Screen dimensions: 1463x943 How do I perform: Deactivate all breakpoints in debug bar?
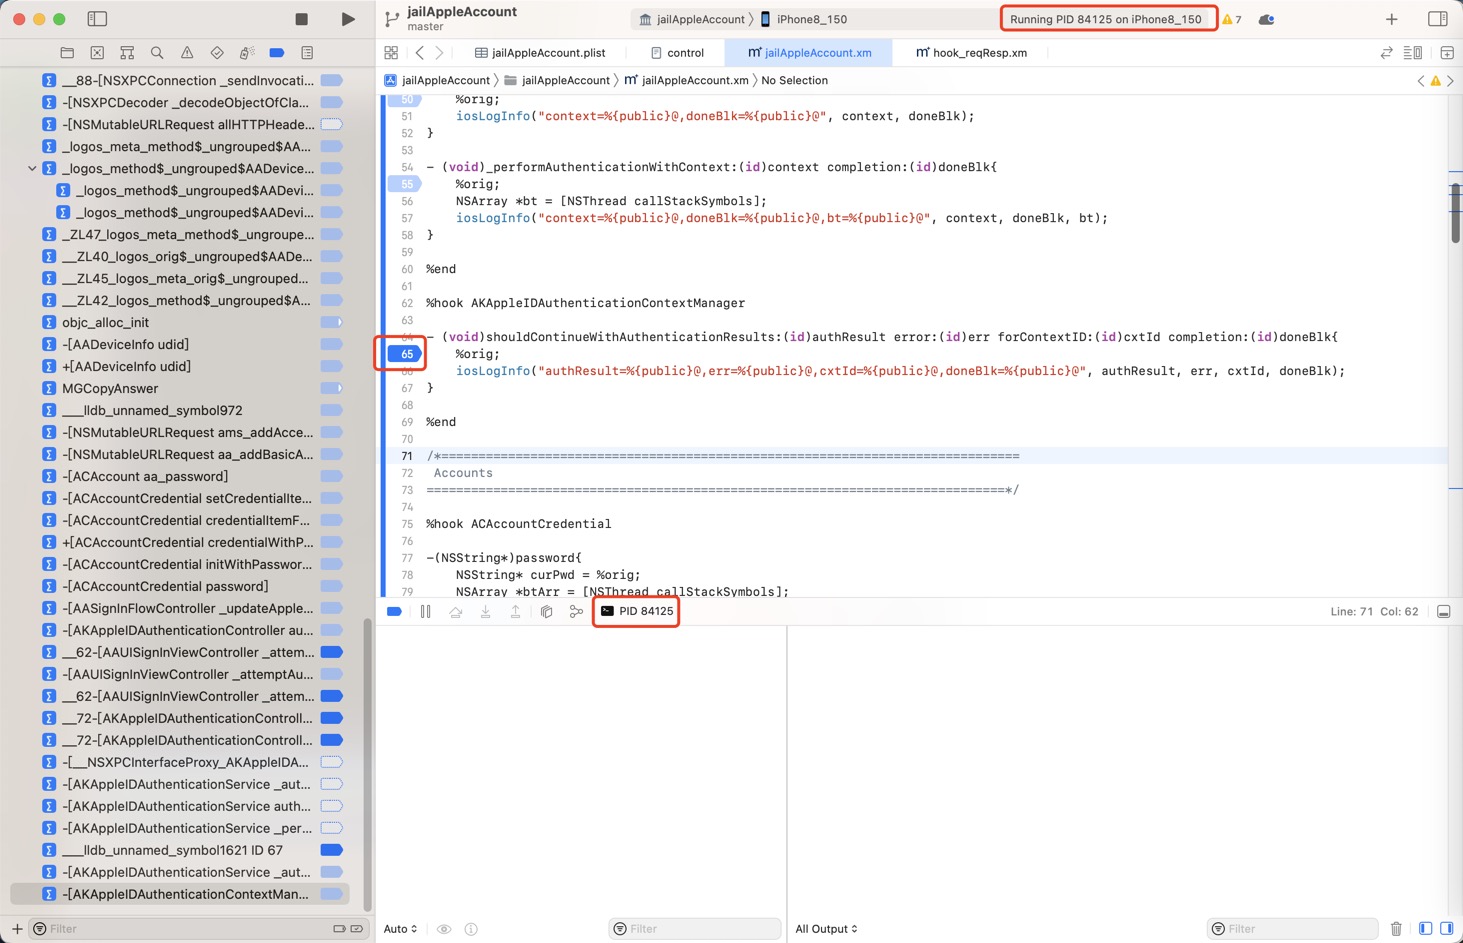point(394,611)
